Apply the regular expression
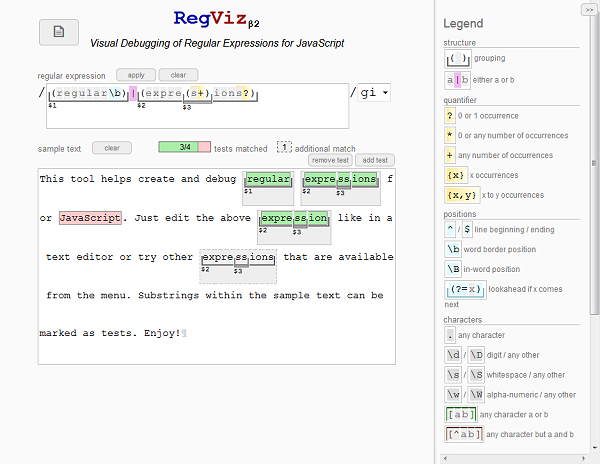This screenshot has width=600, height=464. tap(136, 75)
